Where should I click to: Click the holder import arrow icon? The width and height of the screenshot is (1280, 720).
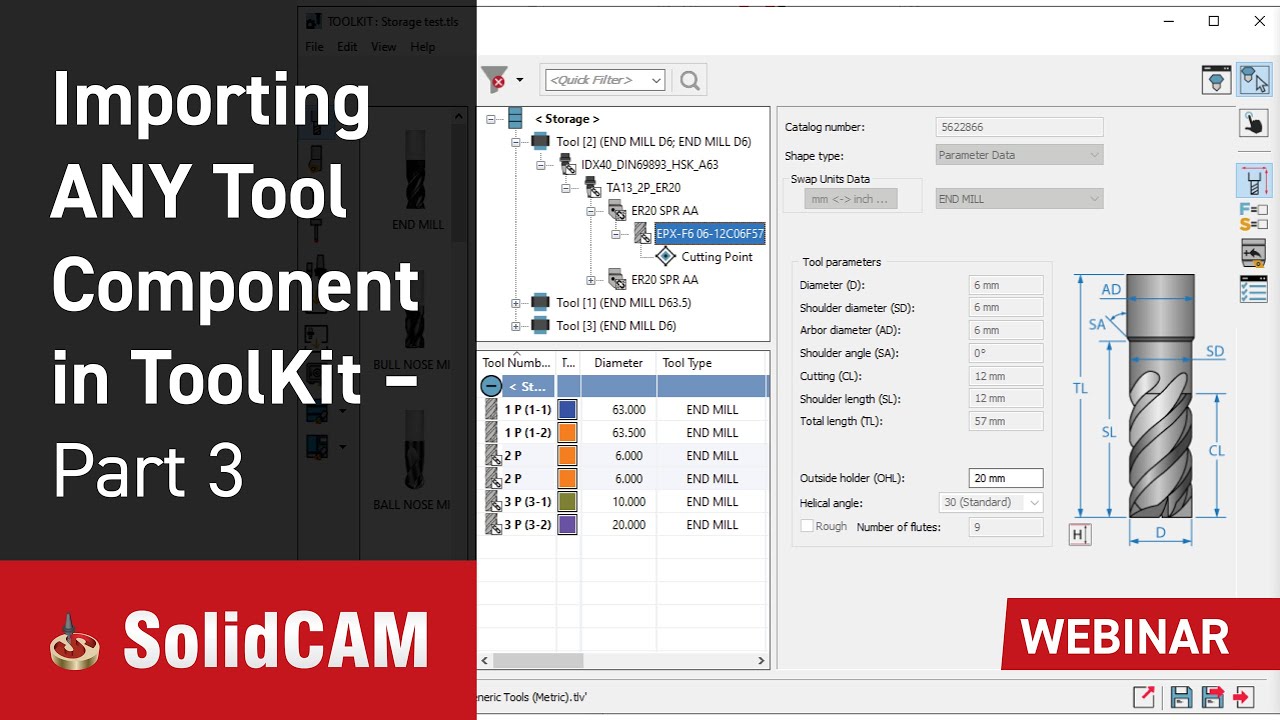point(1254,253)
